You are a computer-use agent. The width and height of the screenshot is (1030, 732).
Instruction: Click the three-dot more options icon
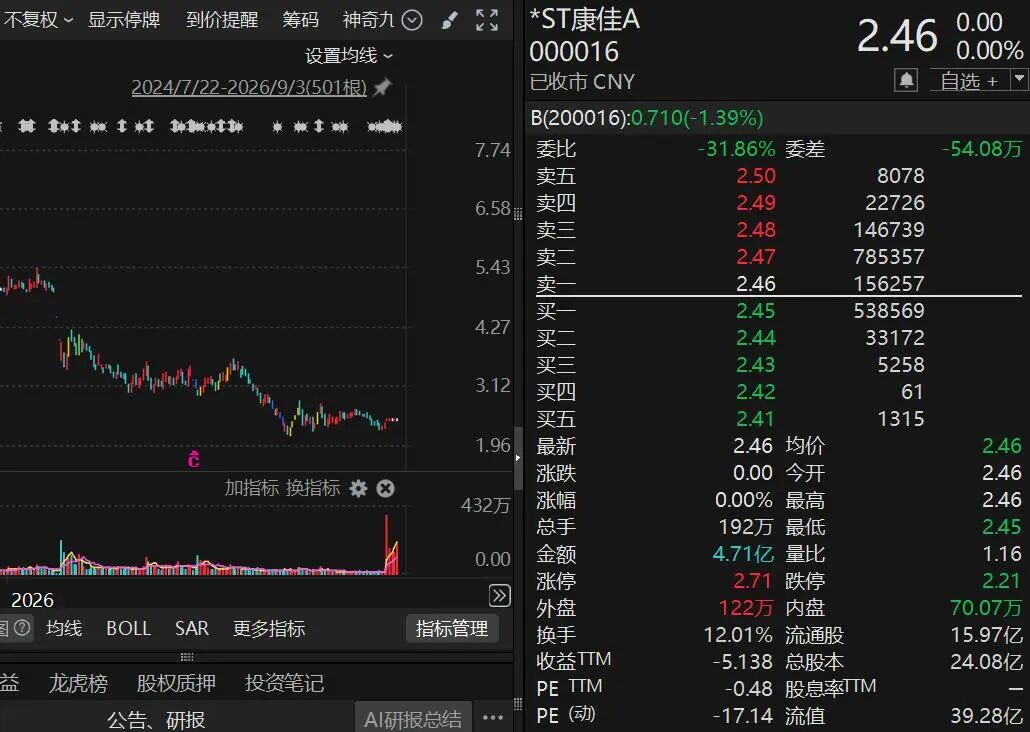pos(493,718)
